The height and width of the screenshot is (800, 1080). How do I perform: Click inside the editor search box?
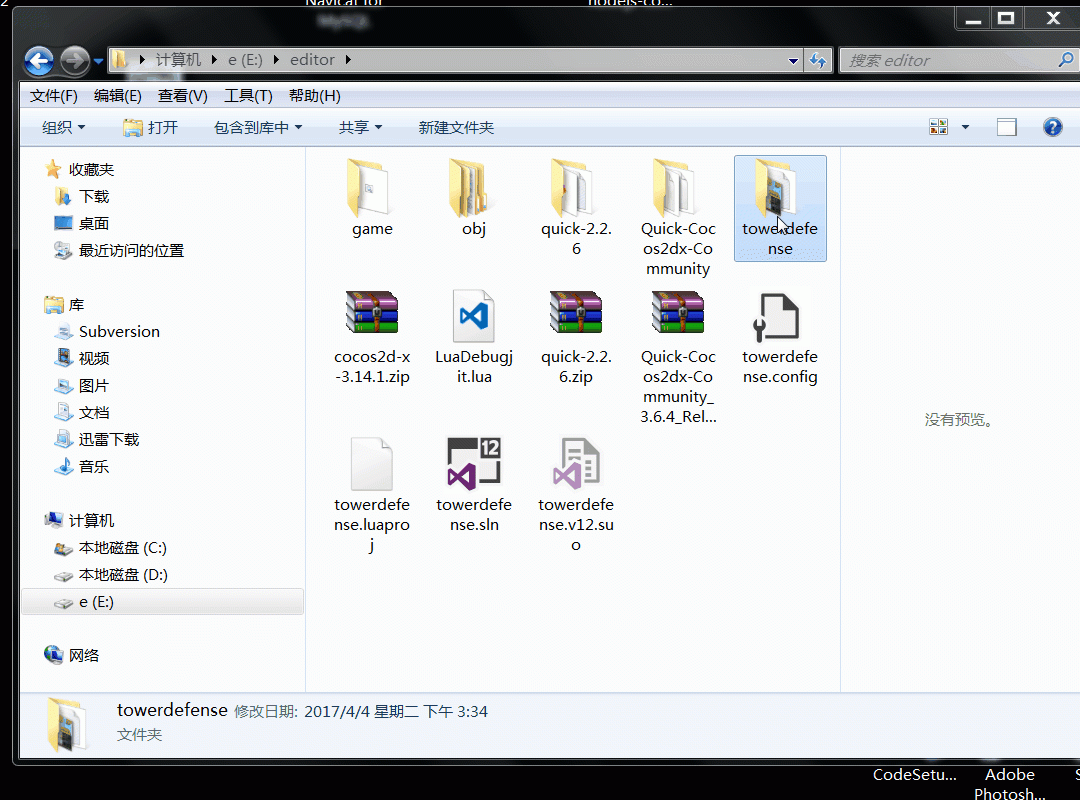click(x=950, y=60)
